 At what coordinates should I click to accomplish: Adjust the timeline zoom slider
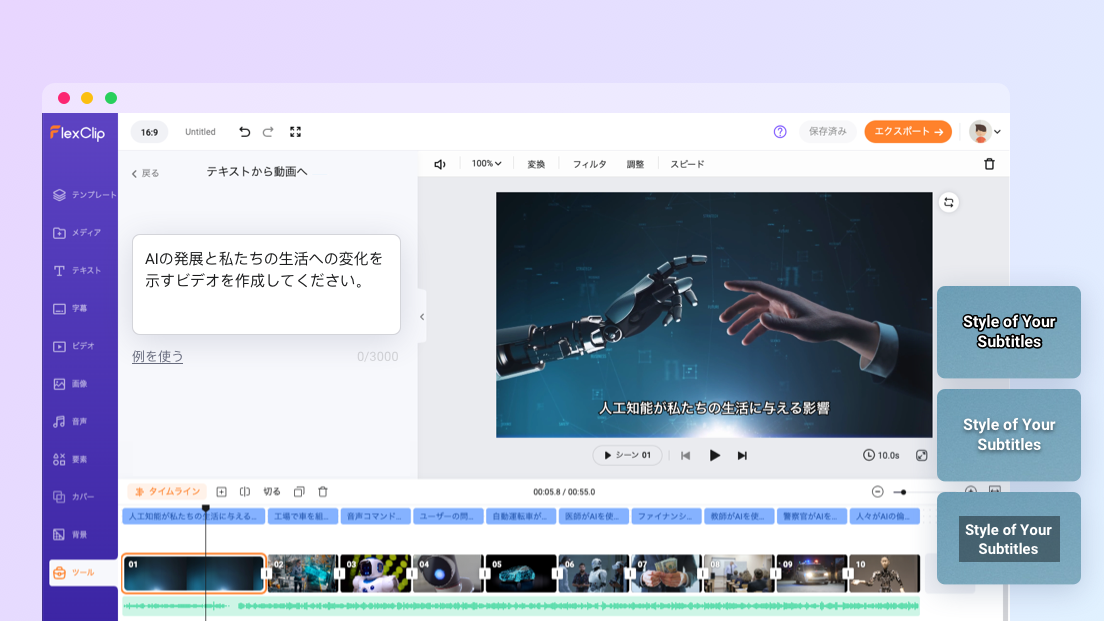(x=903, y=492)
